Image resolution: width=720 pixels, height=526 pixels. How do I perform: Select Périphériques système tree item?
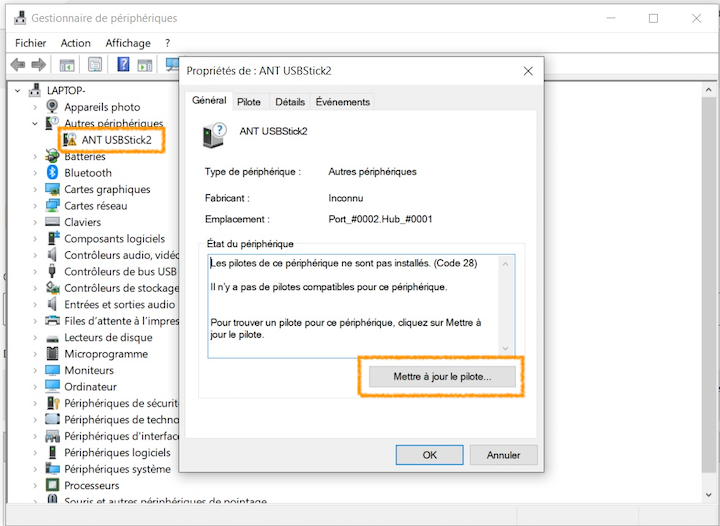click(x=118, y=469)
